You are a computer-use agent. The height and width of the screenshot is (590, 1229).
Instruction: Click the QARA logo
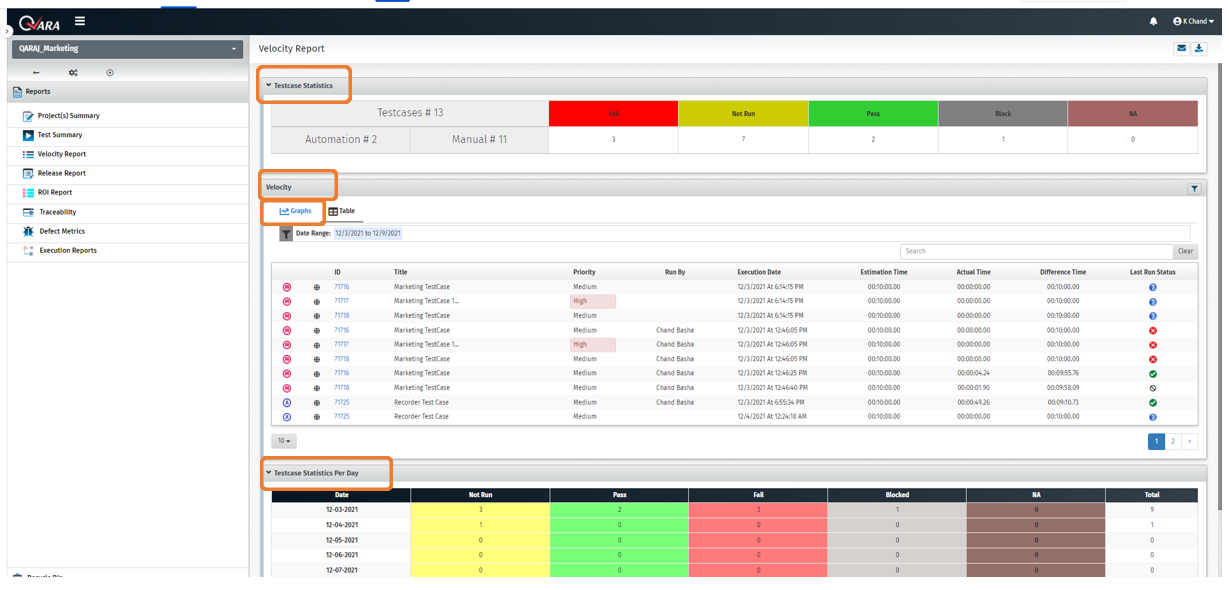[x=40, y=22]
